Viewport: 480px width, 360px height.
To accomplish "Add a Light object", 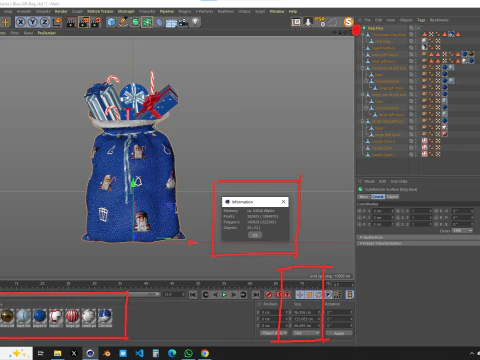I will click(195, 22).
